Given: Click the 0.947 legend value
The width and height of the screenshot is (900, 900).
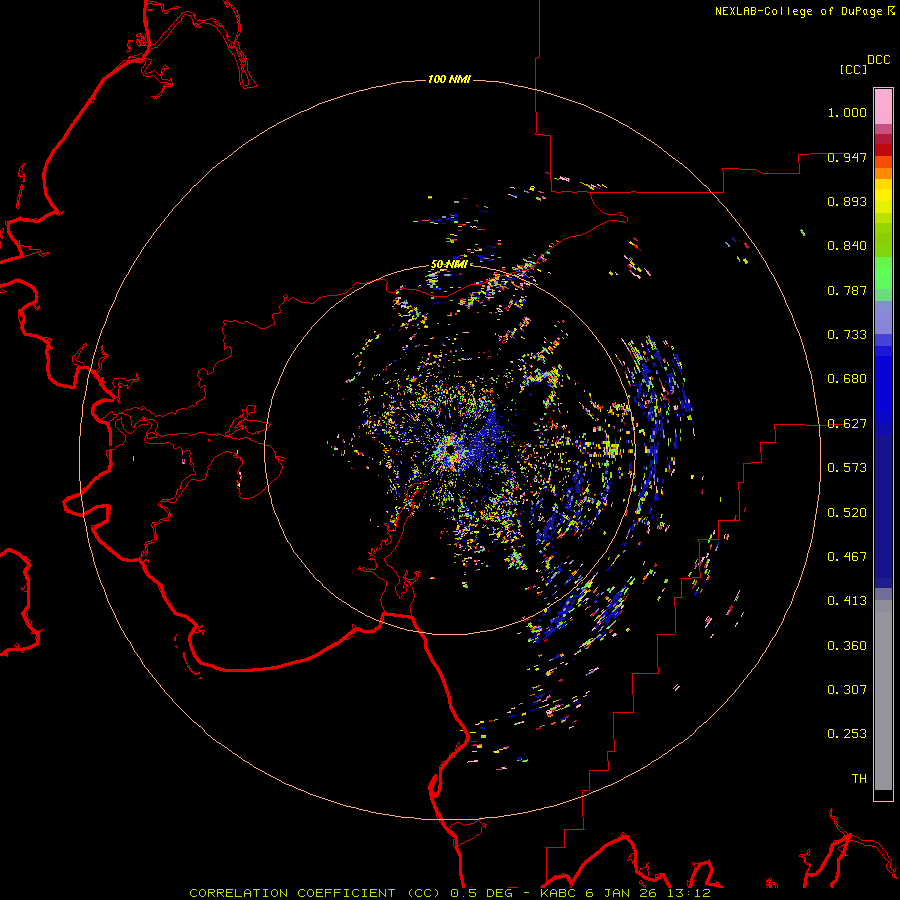Looking at the screenshot, I should pos(847,157).
